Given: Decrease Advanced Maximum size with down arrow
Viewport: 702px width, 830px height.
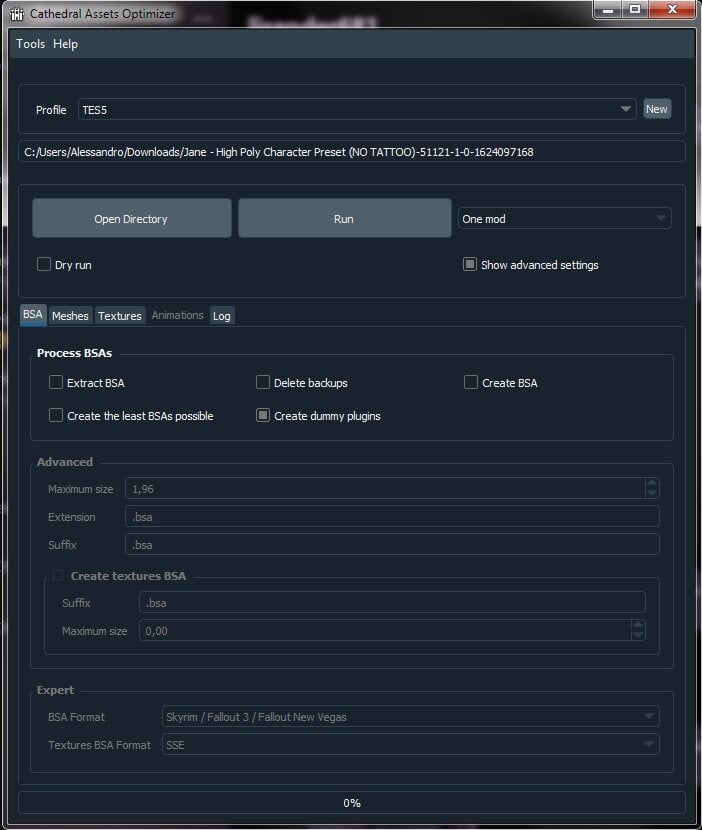Looking at the screenshot, I should tap(652, 493).
